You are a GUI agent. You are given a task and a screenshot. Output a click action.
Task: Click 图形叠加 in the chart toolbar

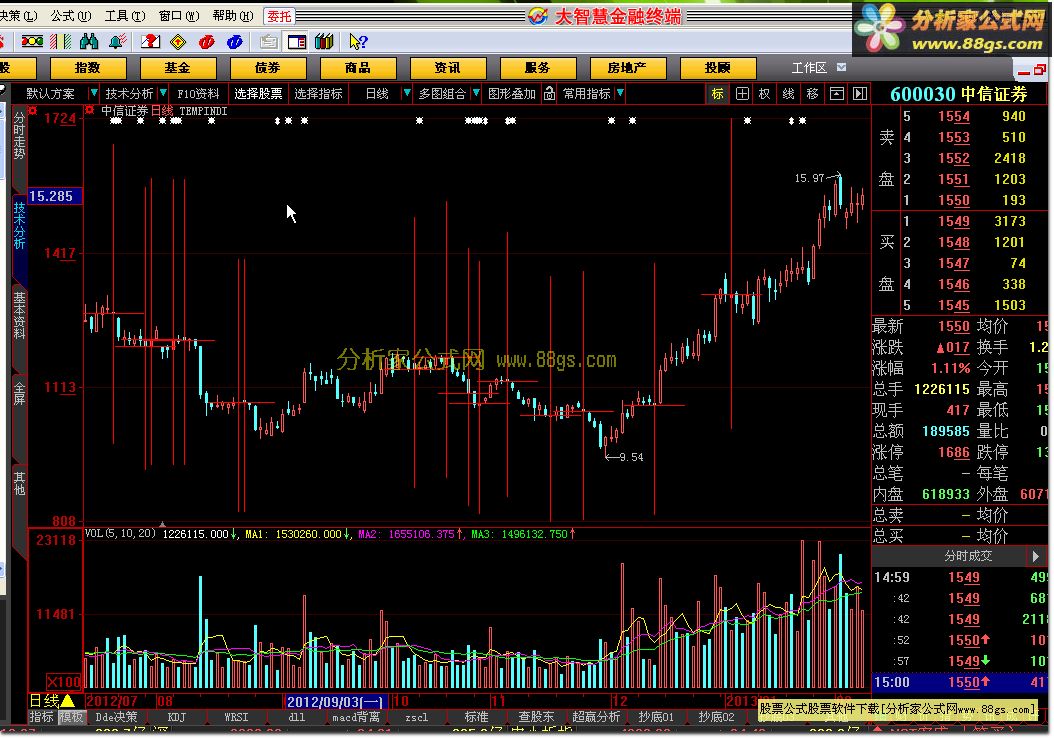512,93
